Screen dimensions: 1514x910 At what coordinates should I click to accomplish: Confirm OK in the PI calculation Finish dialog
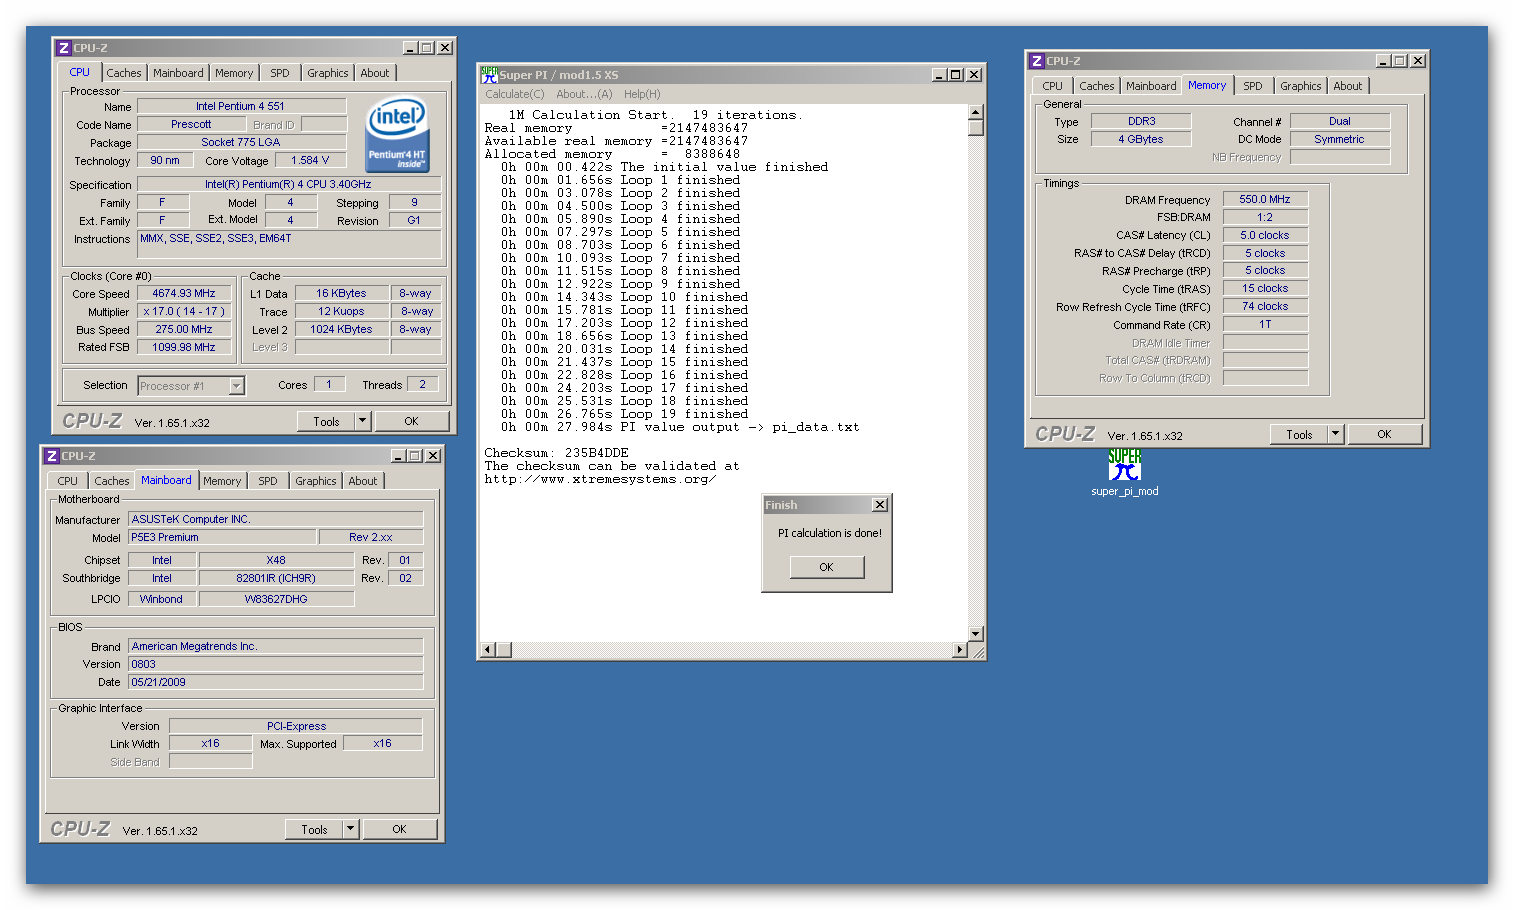(x=826, y=567)
